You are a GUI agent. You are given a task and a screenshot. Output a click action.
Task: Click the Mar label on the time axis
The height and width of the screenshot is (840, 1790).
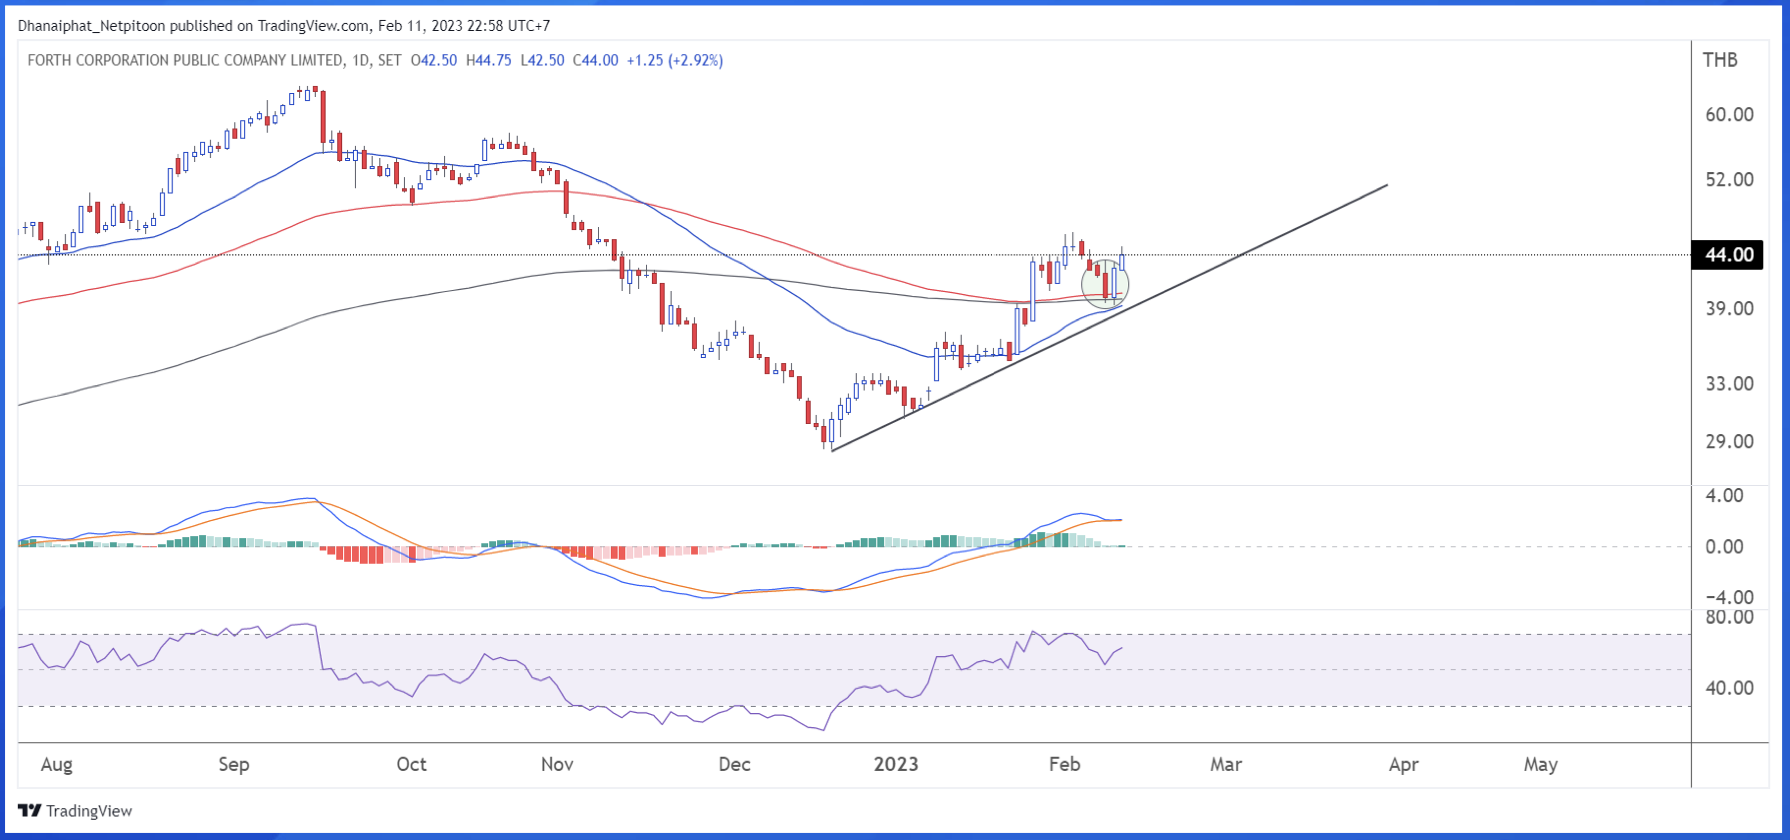click(1226, 765)
